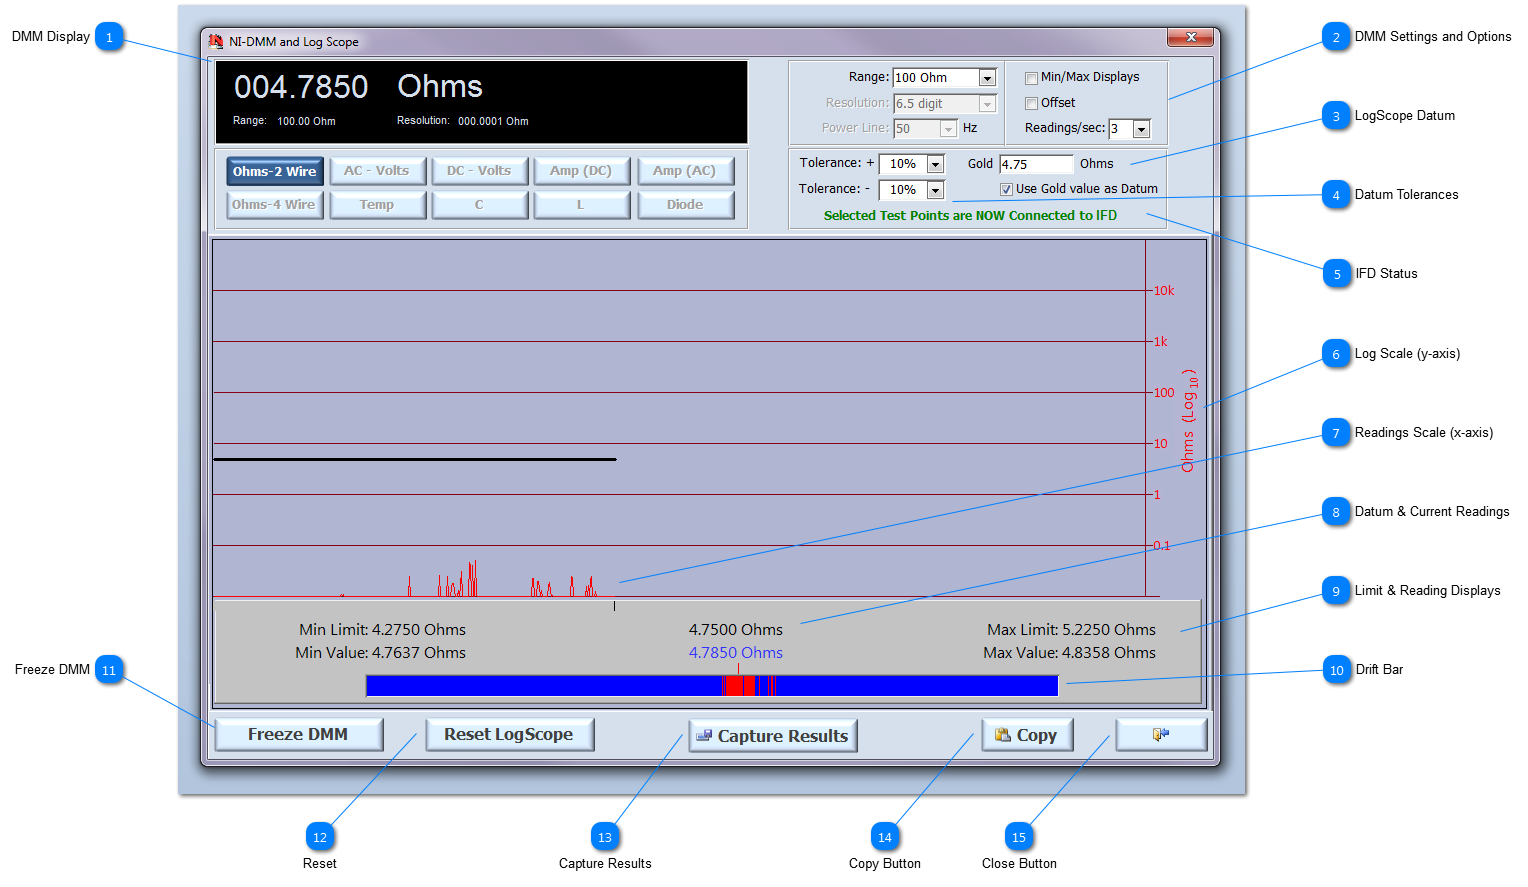1528x887 pixels.
Task: Click the NI-DMM application icon in title bar
Action: click(x=215, y=40)
